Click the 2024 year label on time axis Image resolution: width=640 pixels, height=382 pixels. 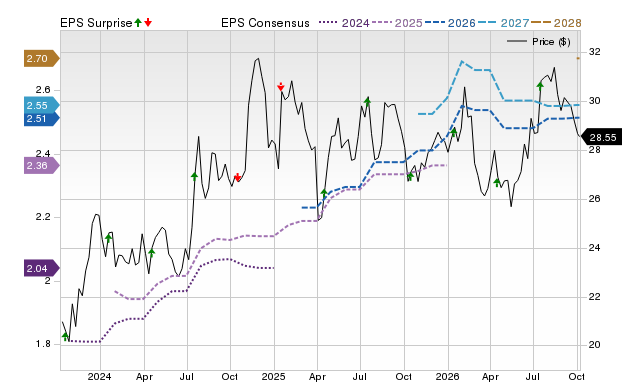pyautogui.click(x=100, y=376)
